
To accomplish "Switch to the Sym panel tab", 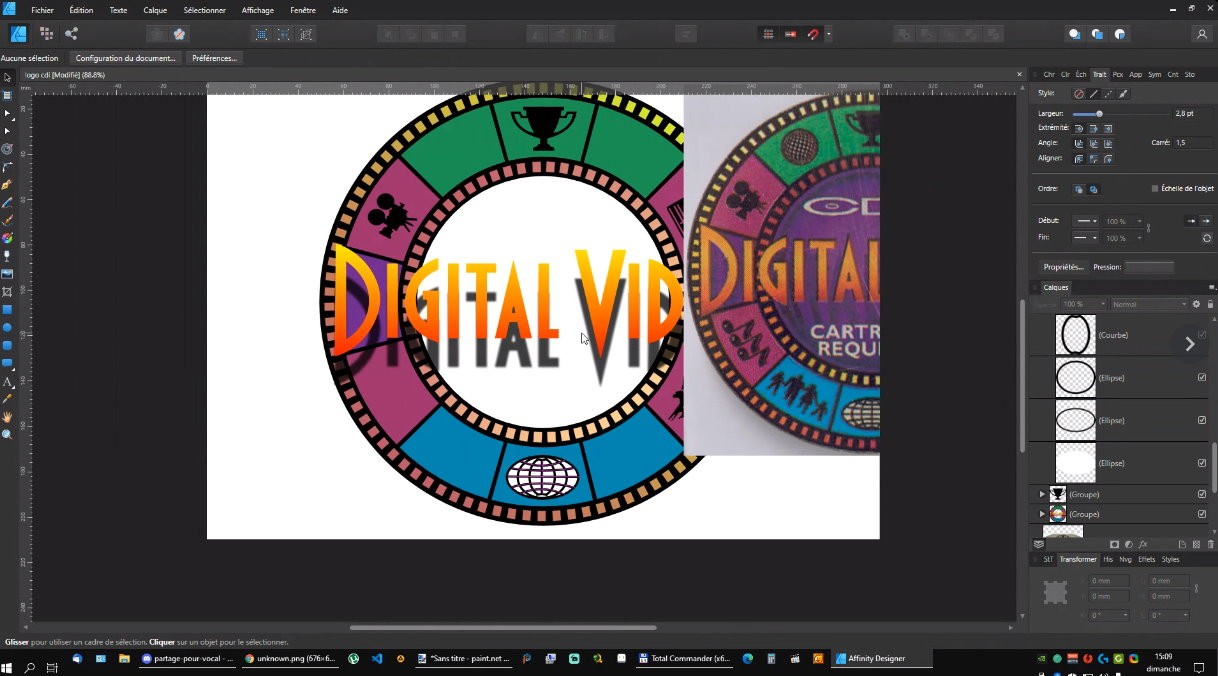I will [1154, 74].
